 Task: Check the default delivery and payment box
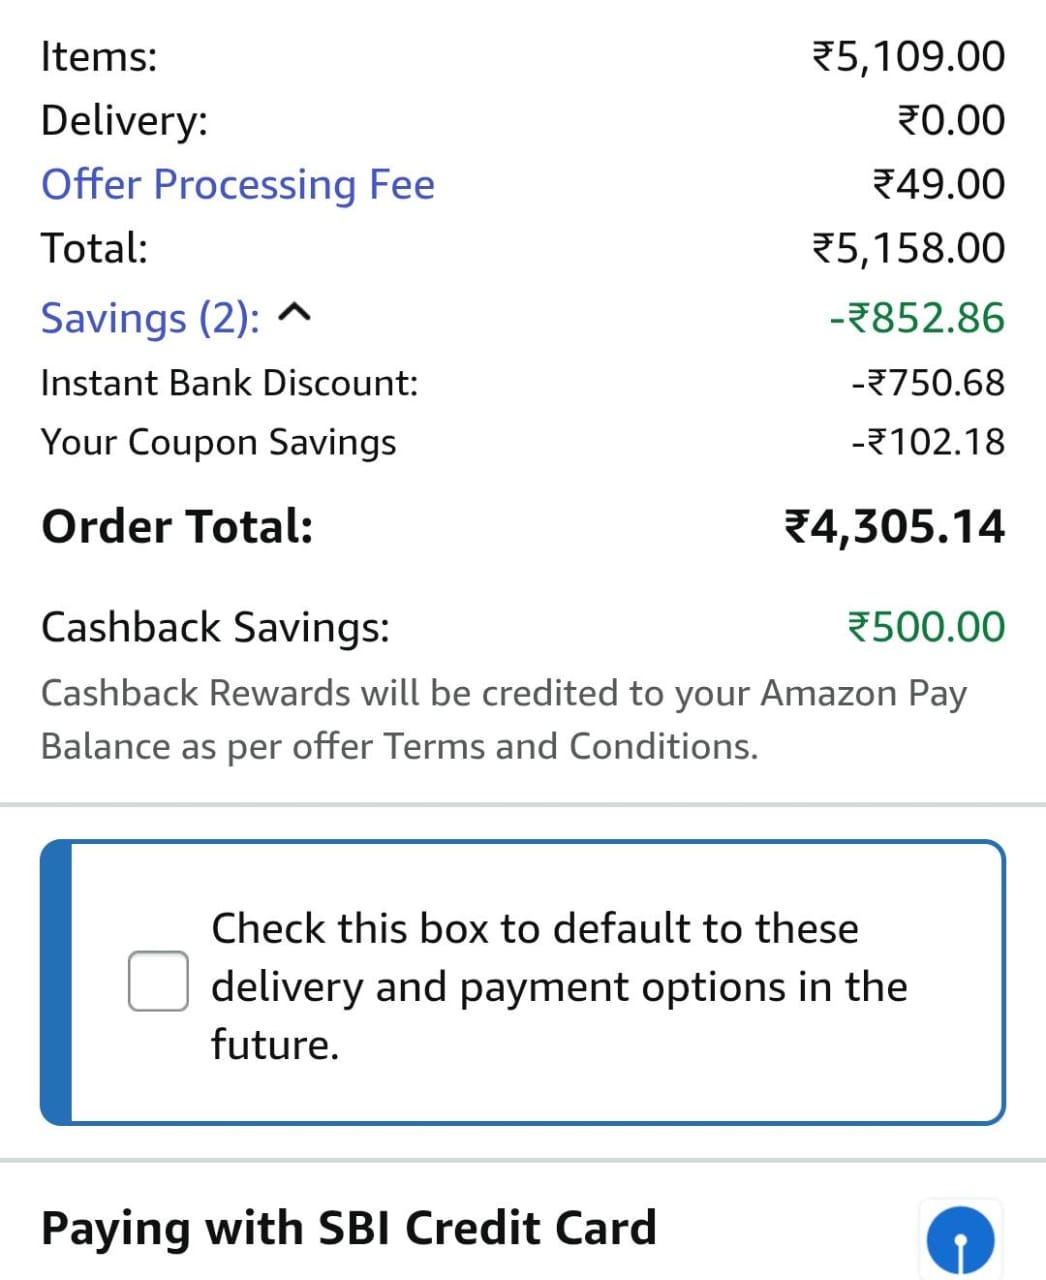(x=158, y=981)
